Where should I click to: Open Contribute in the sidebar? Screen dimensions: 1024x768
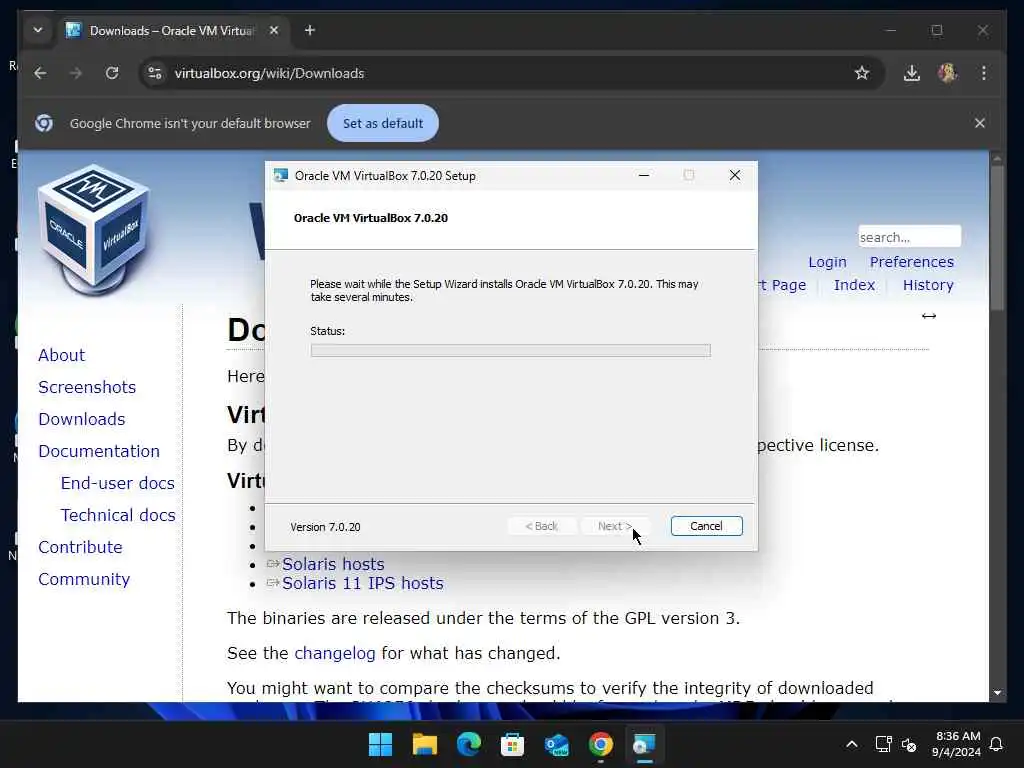(x=80, y=547)
